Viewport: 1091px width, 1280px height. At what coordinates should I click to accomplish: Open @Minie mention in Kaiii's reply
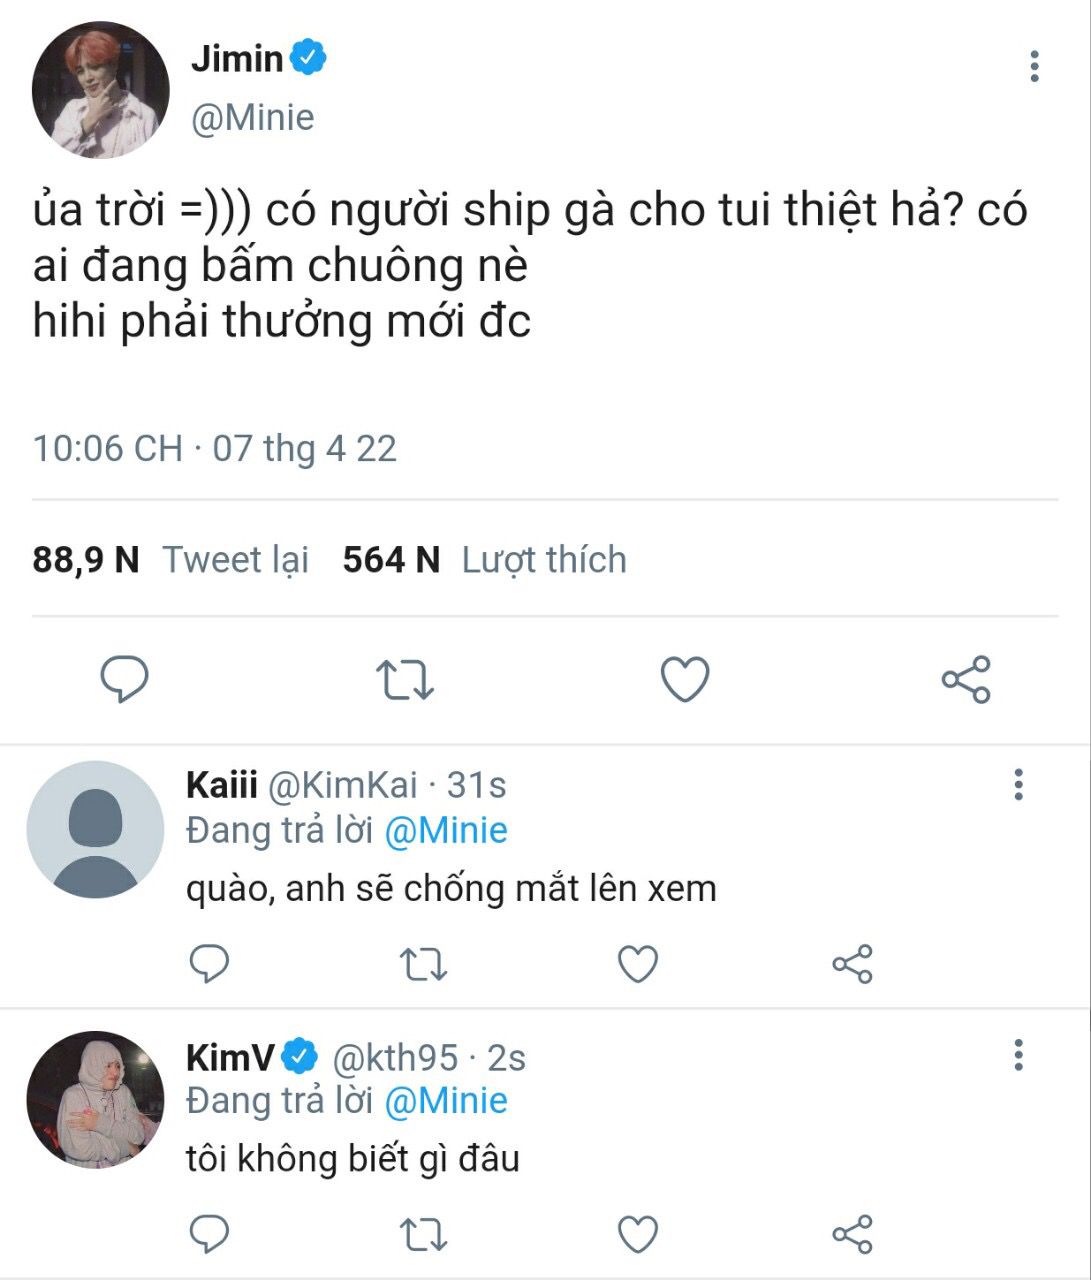point(446,830)
